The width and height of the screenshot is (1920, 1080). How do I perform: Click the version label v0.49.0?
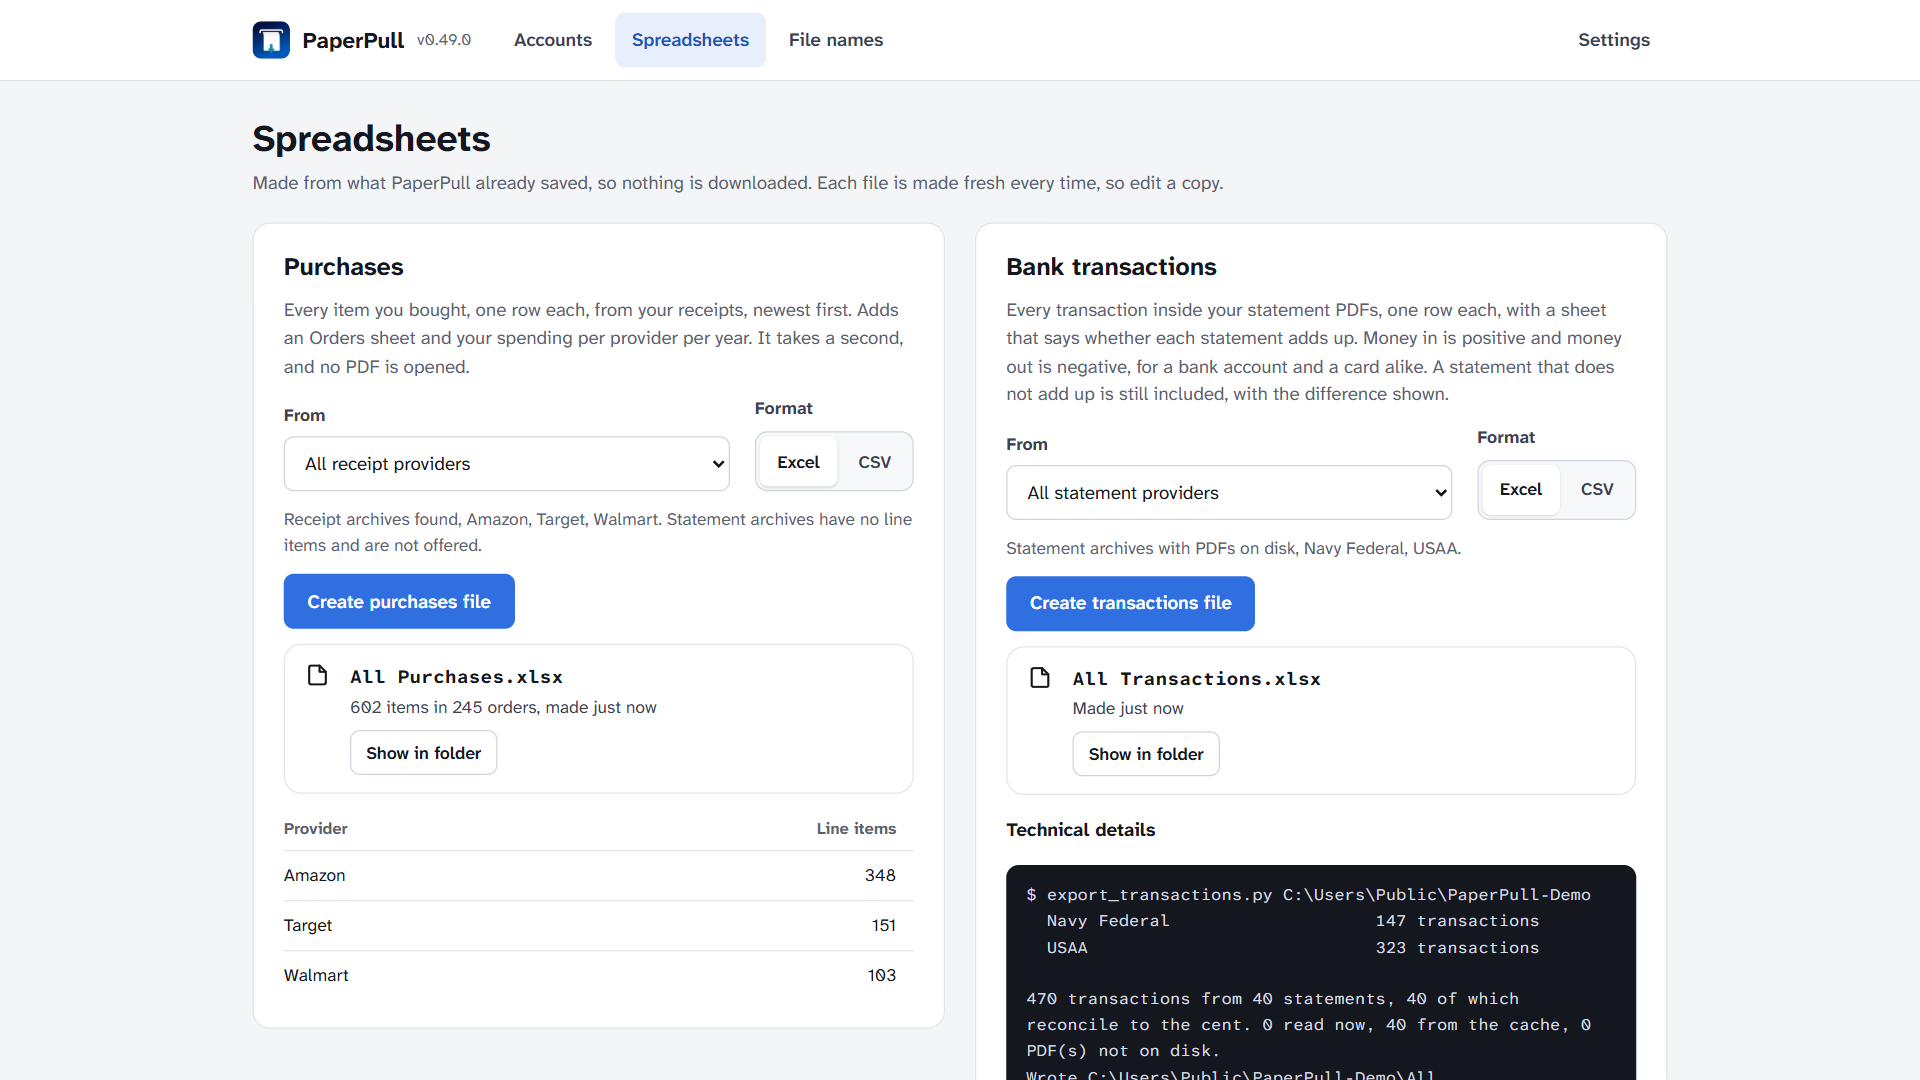[444, 40]
